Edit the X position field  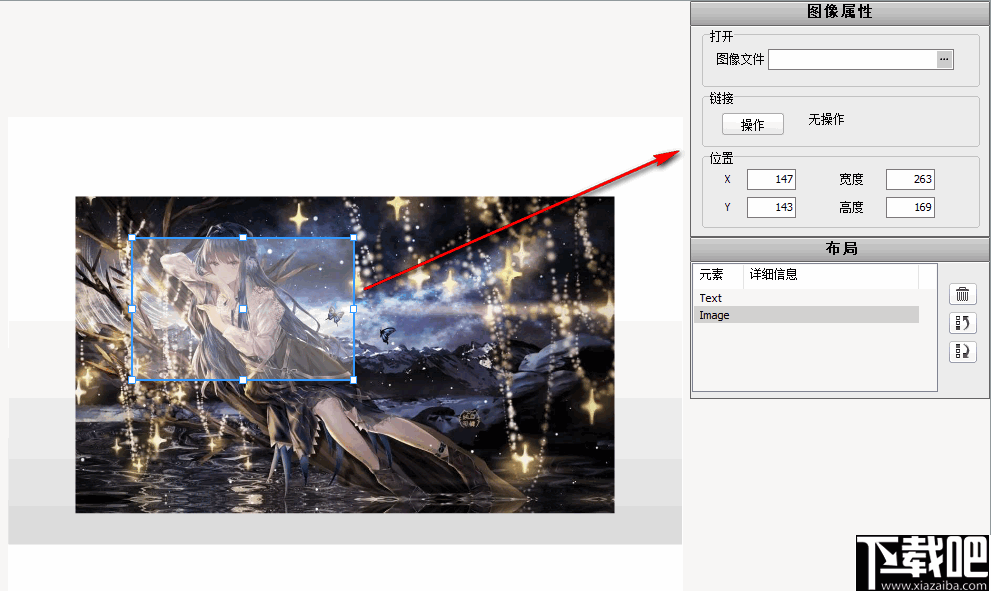click(x=771, y=180)
